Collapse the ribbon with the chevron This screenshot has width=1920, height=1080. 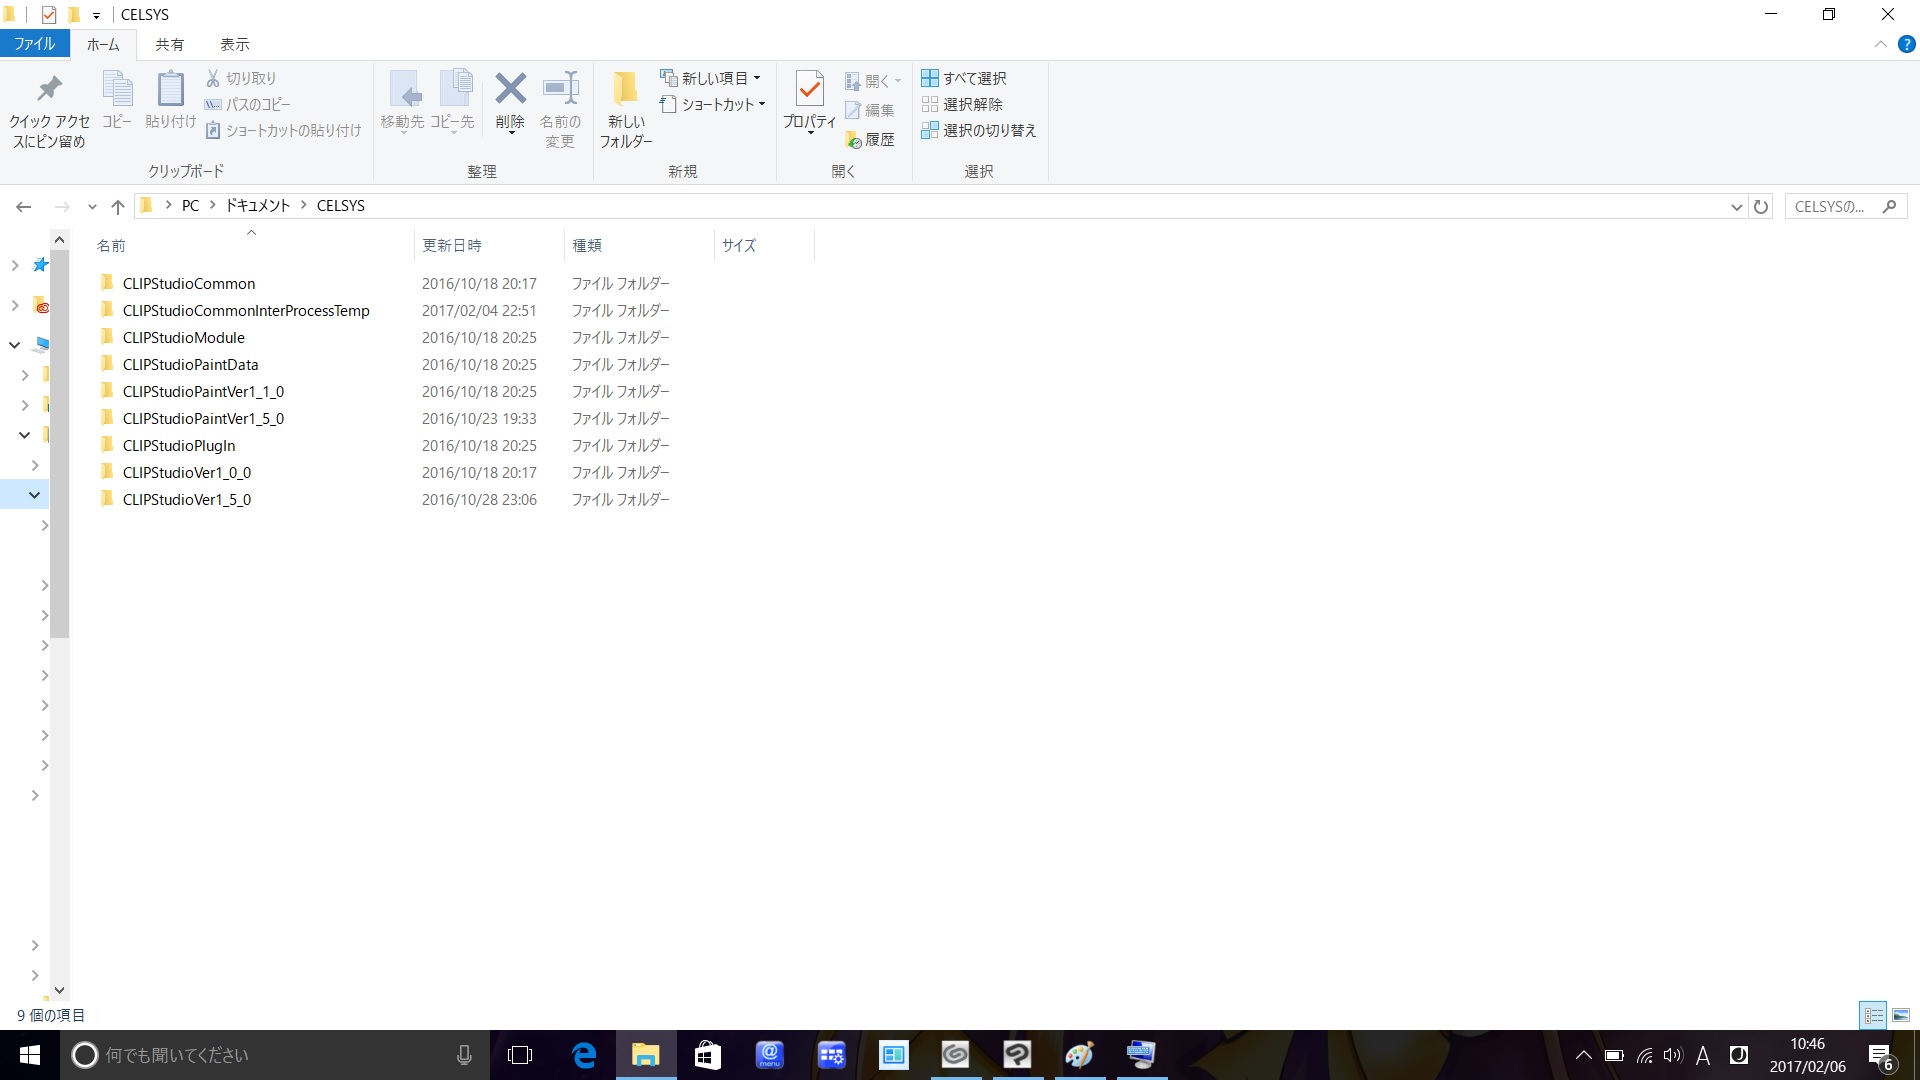(x=1880, y=44)
